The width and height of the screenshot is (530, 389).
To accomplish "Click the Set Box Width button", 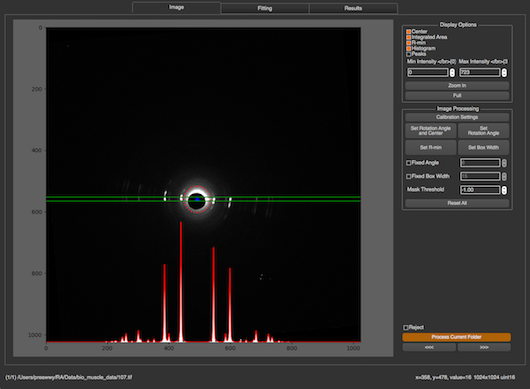I will pos(483,147).
